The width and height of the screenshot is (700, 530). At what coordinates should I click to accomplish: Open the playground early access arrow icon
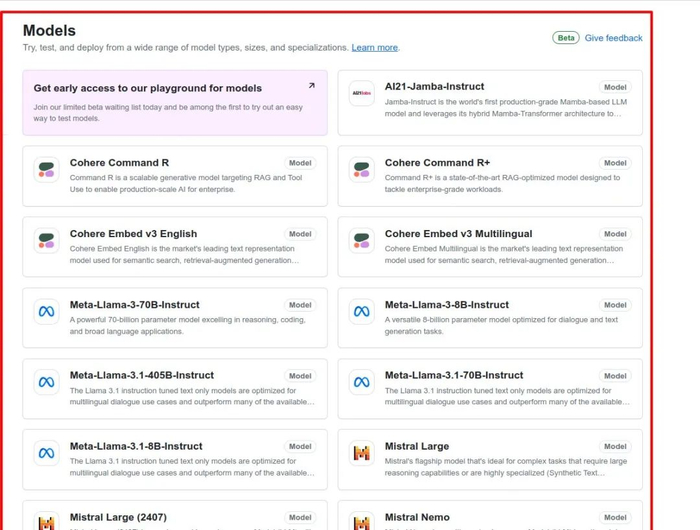(x=311, y=86)
